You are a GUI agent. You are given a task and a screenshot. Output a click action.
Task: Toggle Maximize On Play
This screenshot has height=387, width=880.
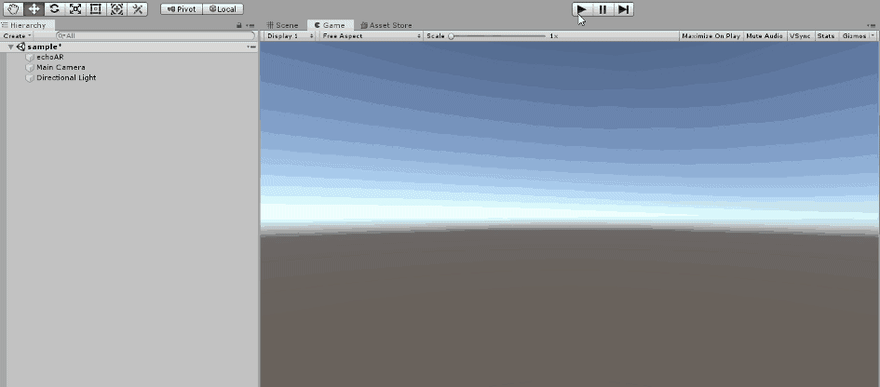click(711, 36)
